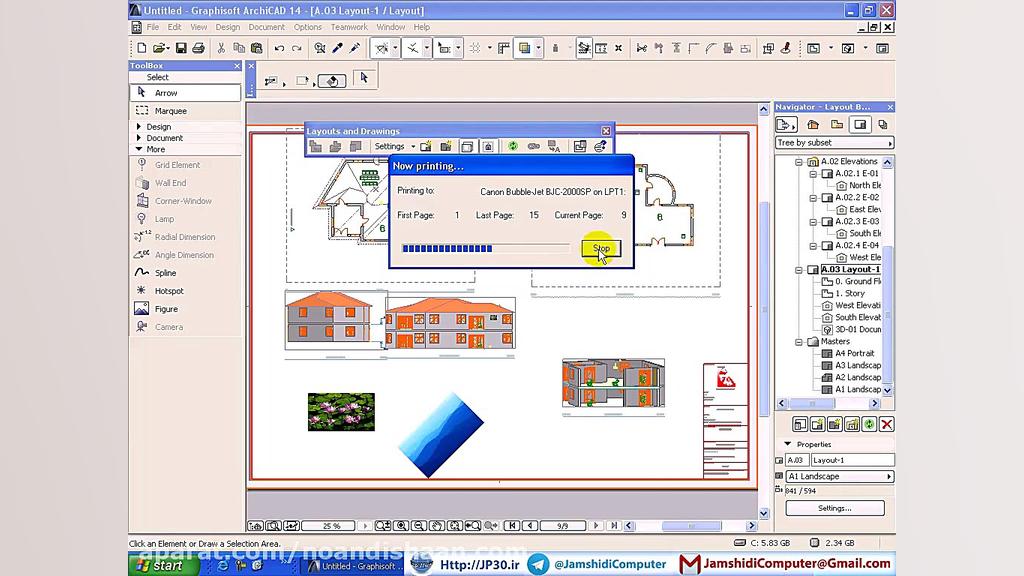Toggle the eraser-shaped button in info box
Viewport: 1024px width, 576px height.
[332, 81]
